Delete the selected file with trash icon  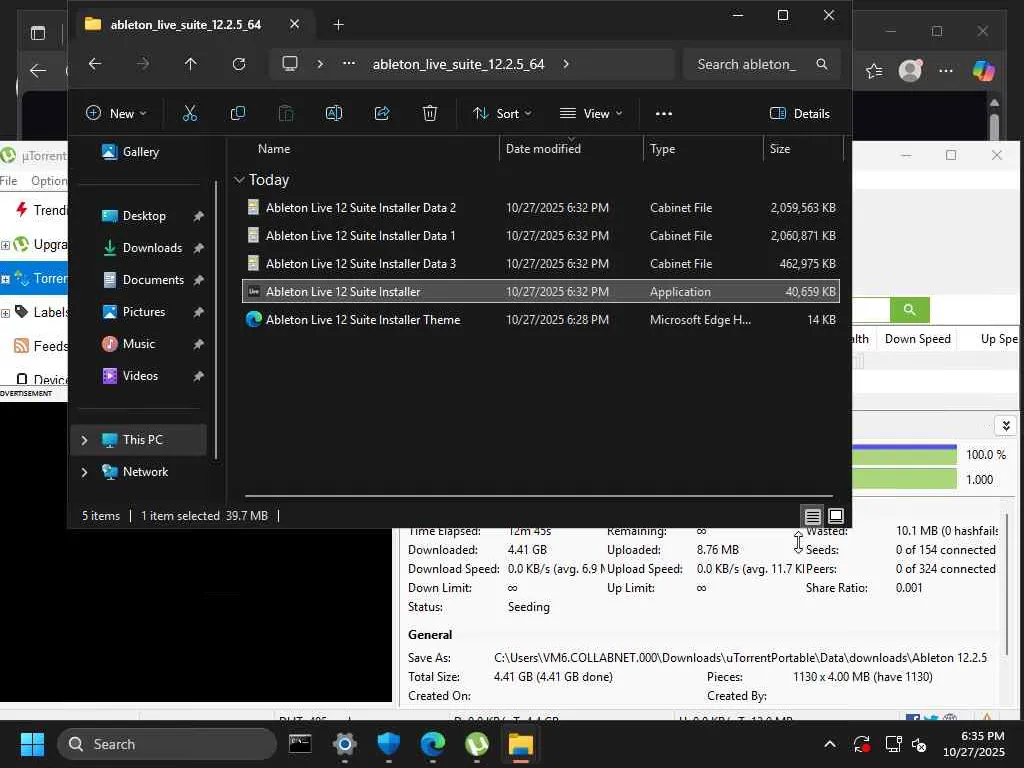(430, 114)
